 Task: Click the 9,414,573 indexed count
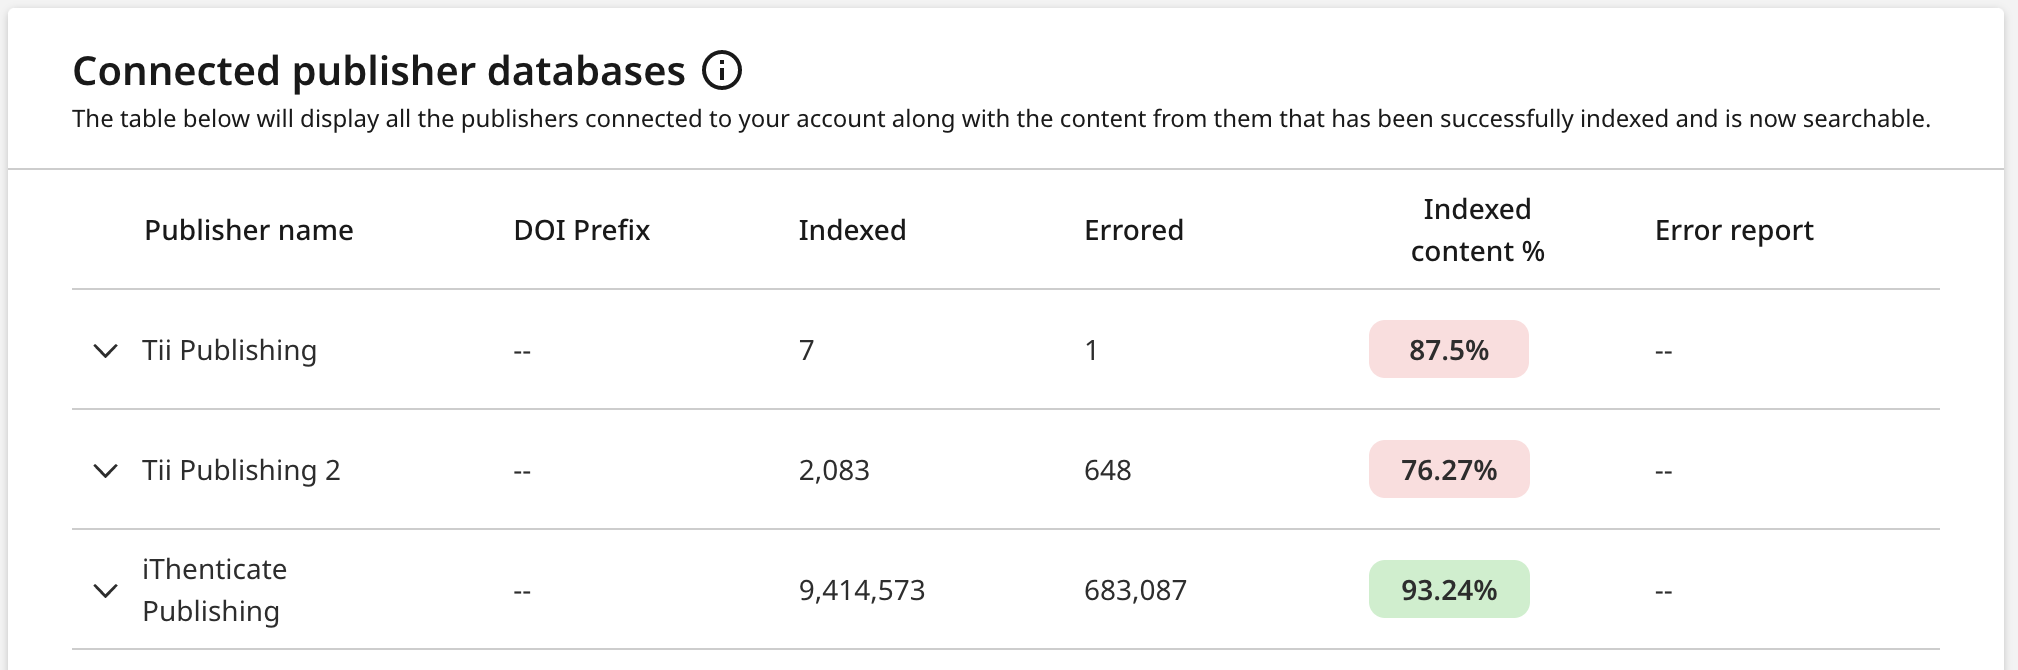[862, 590]
